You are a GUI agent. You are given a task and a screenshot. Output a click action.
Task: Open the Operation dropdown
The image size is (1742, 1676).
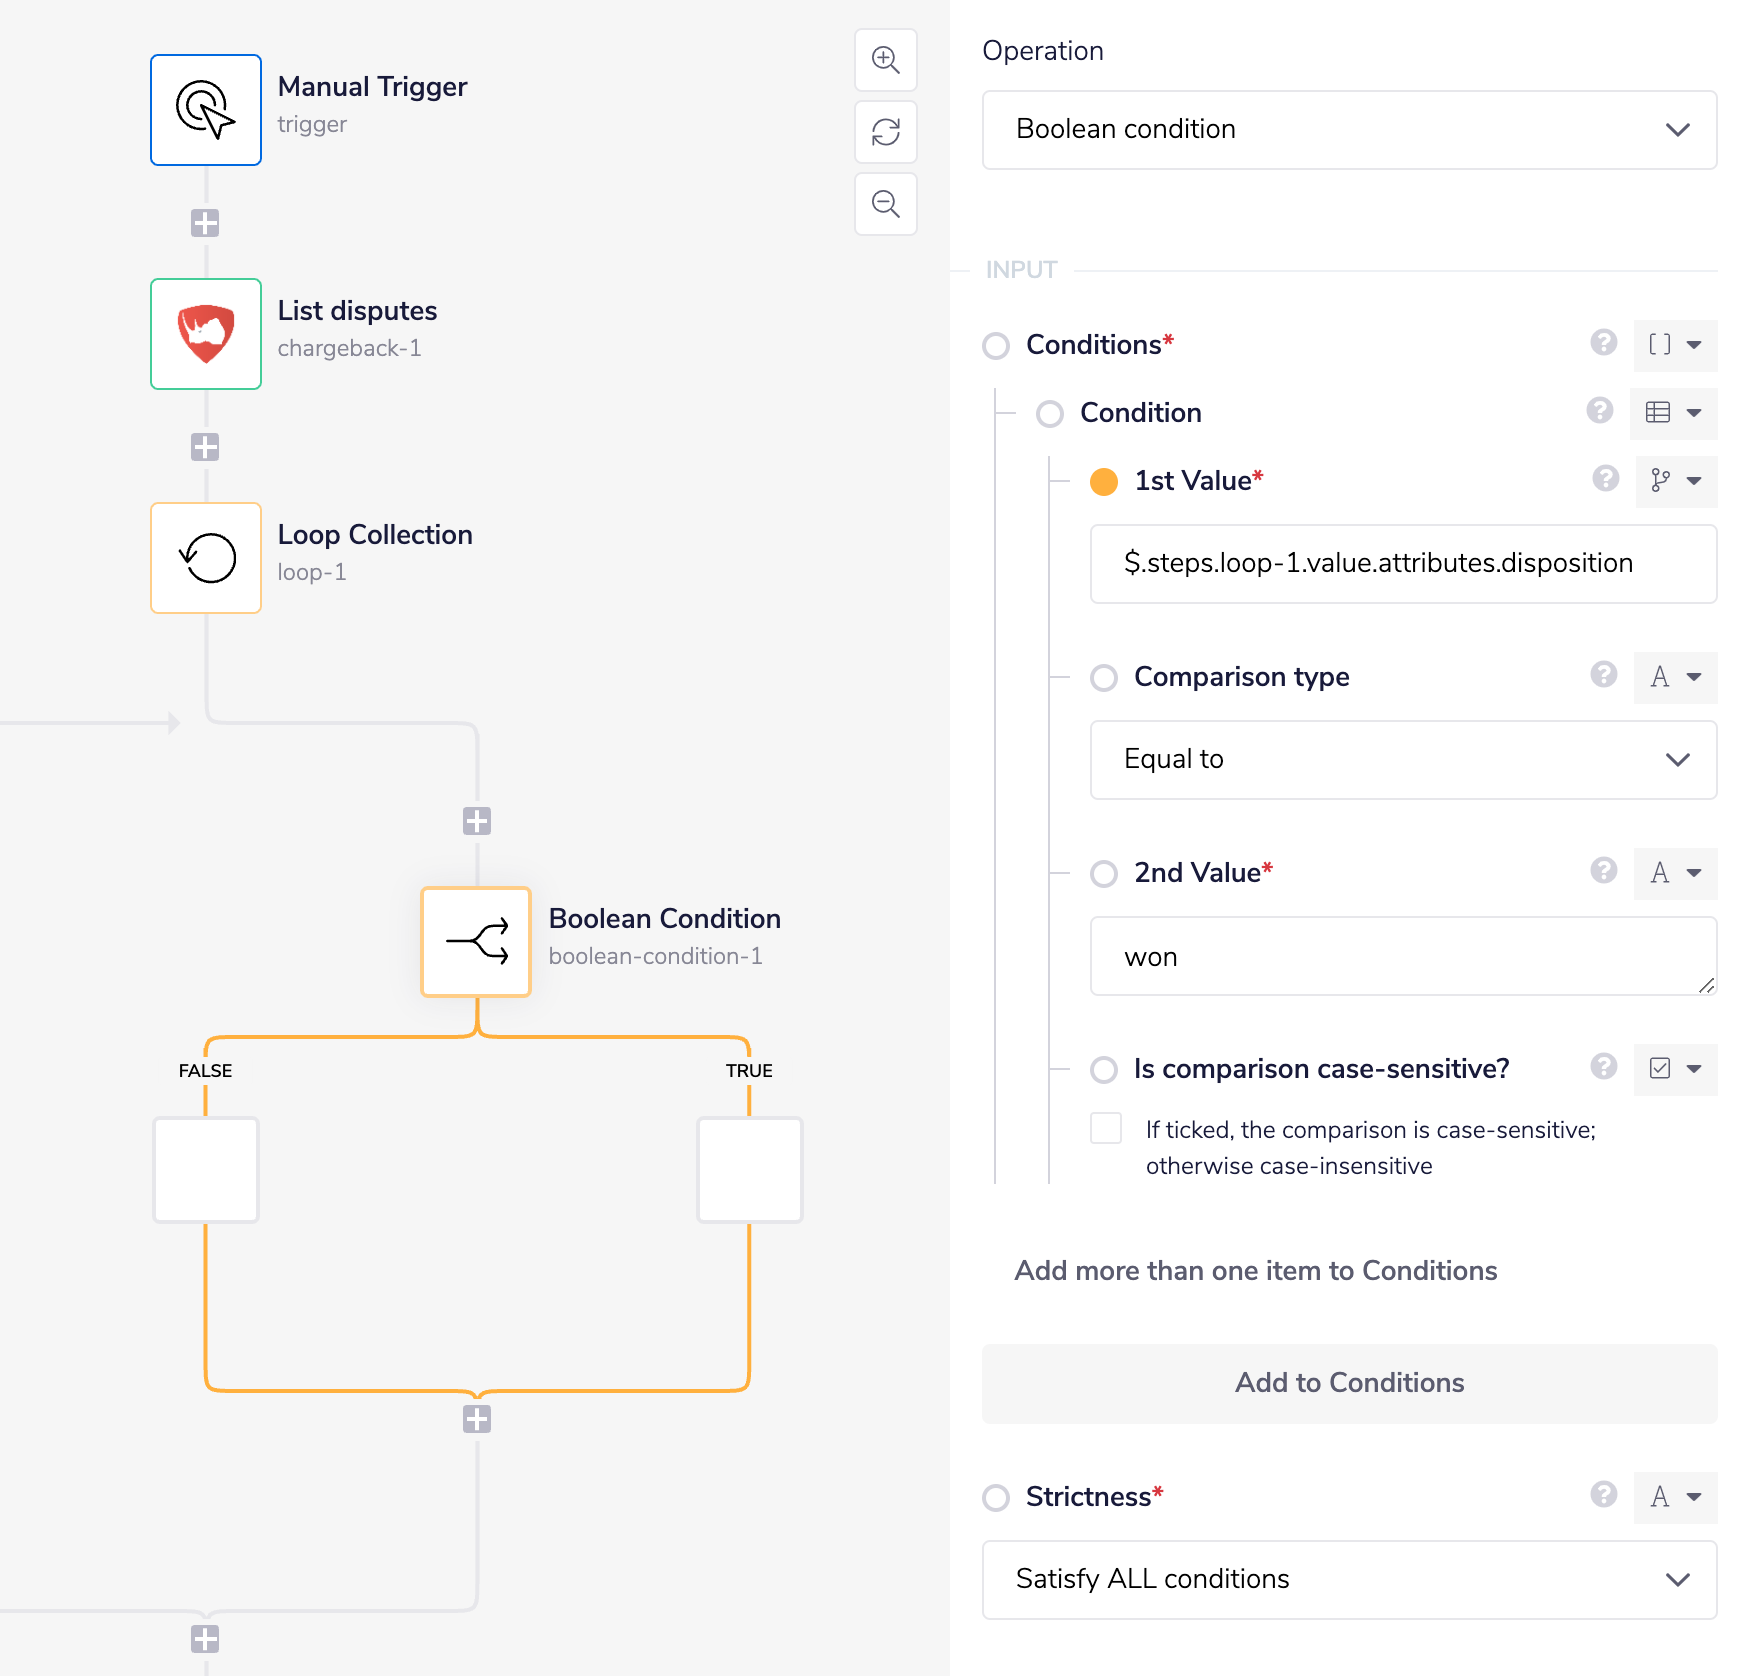point(1349,130)
